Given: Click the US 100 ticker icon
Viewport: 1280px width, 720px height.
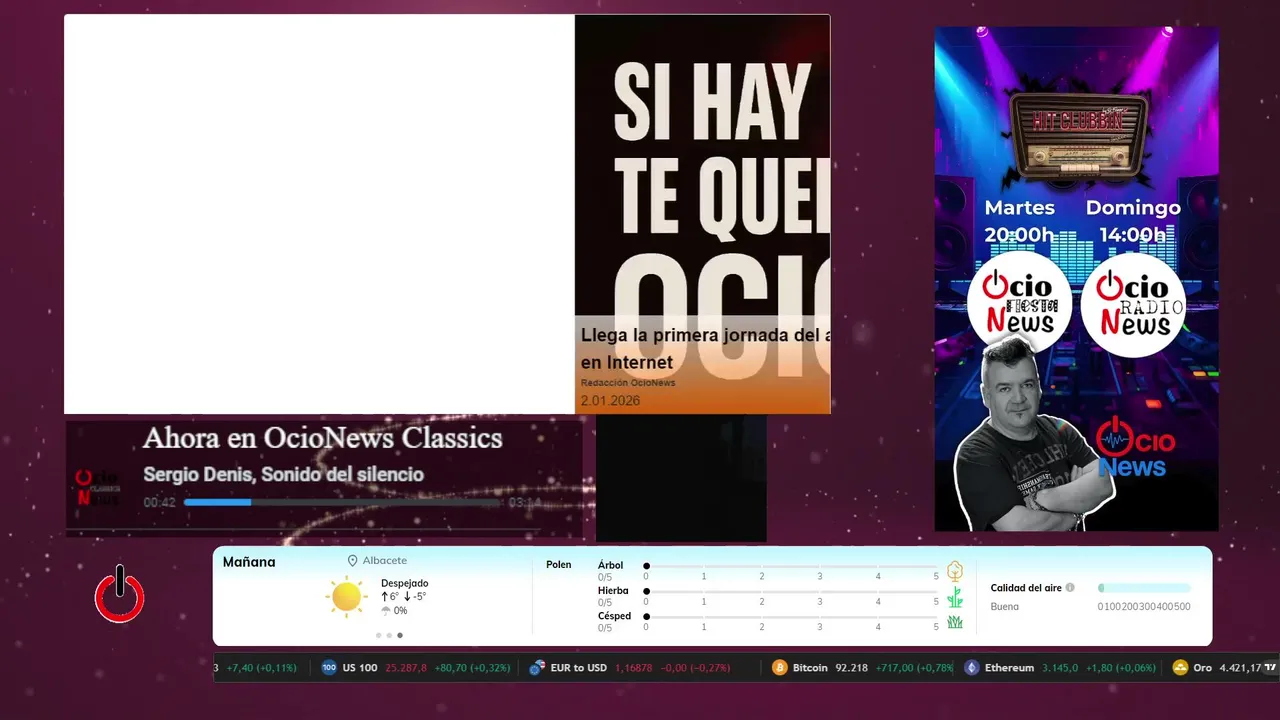Looking at the screenshot, I should (x=329, y=668).
